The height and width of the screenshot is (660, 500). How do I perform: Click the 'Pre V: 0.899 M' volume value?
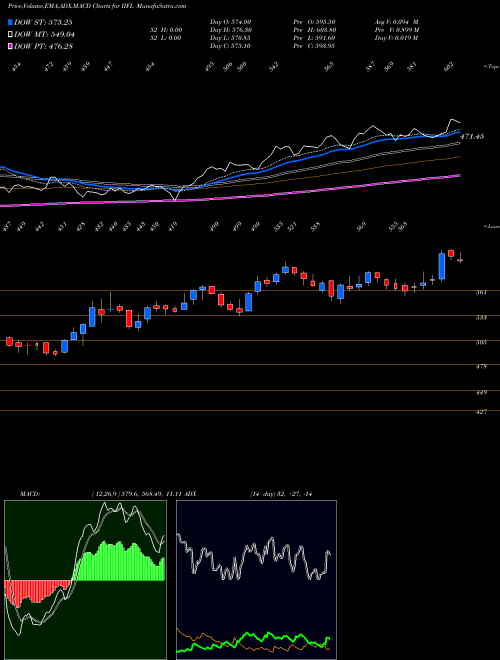coord(397,30)
